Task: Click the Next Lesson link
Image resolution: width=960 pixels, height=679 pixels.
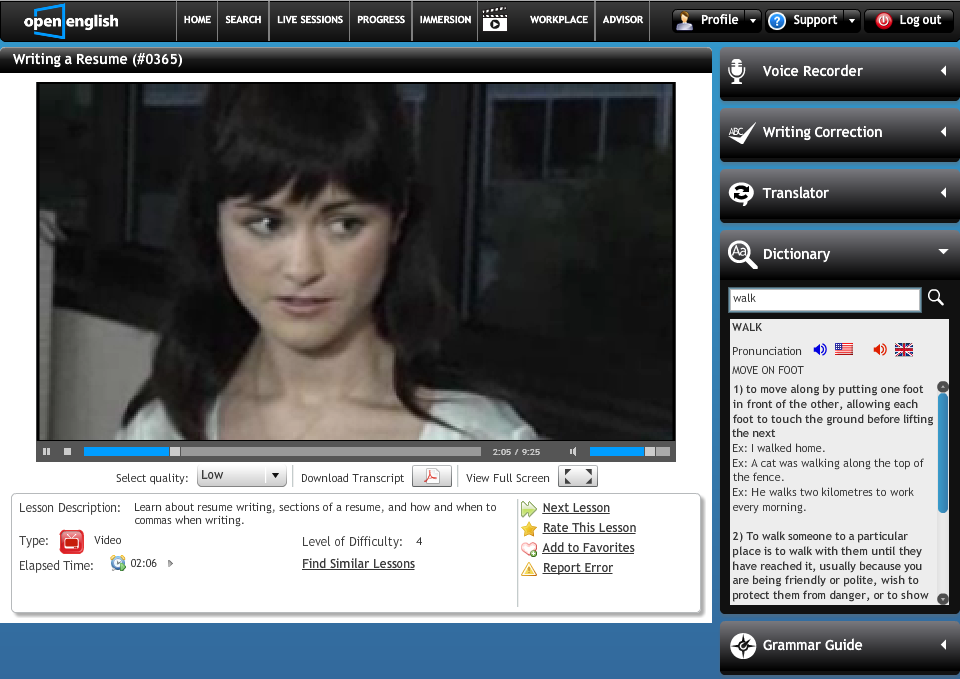Action: coord(576,508)
